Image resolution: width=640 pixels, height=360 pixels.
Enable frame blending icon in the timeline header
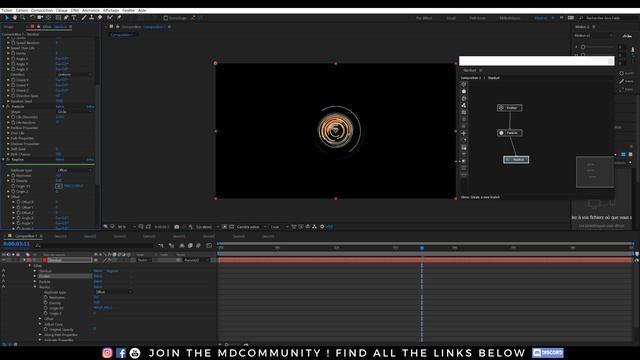click(x=190, y=245)
